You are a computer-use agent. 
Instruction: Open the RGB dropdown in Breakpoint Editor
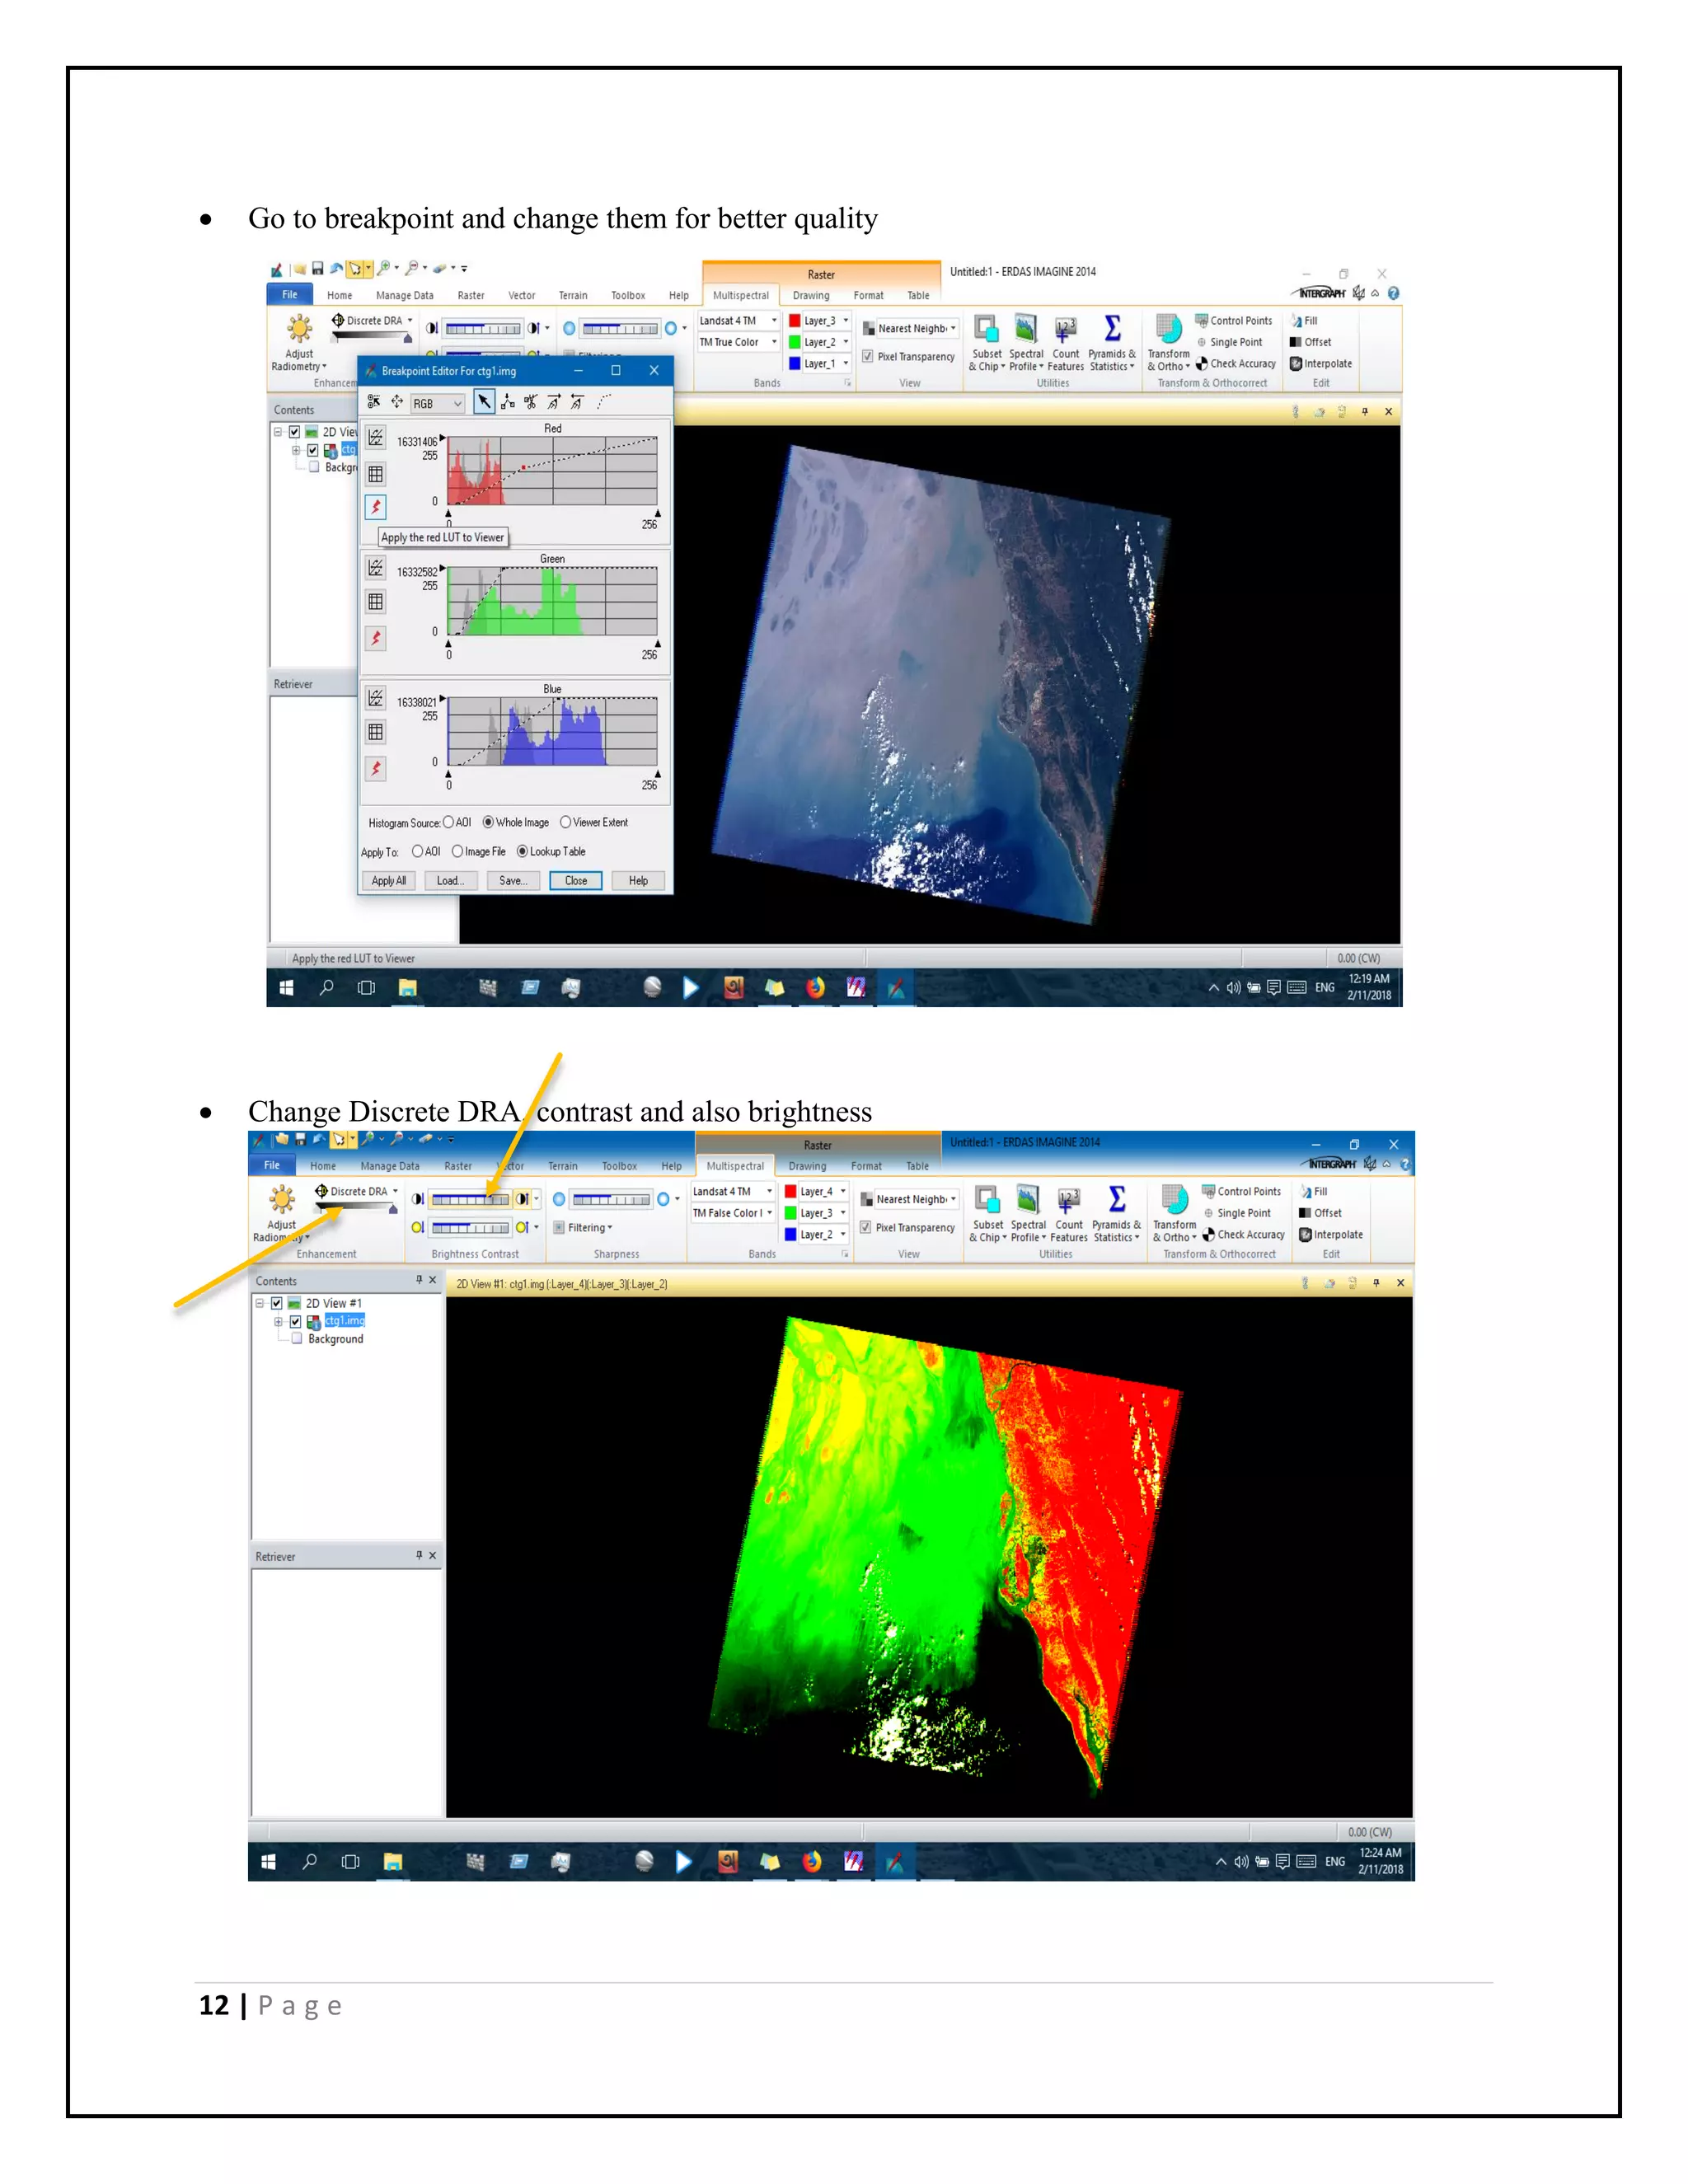(457, 403)
